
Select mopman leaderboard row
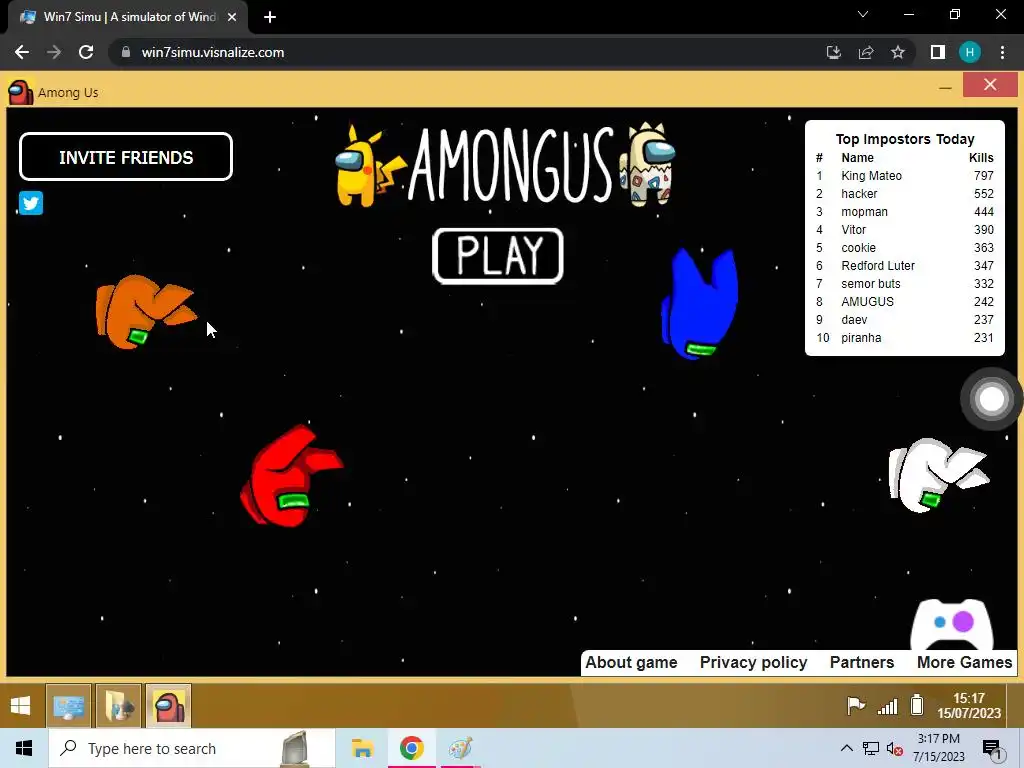click(904, 212)
